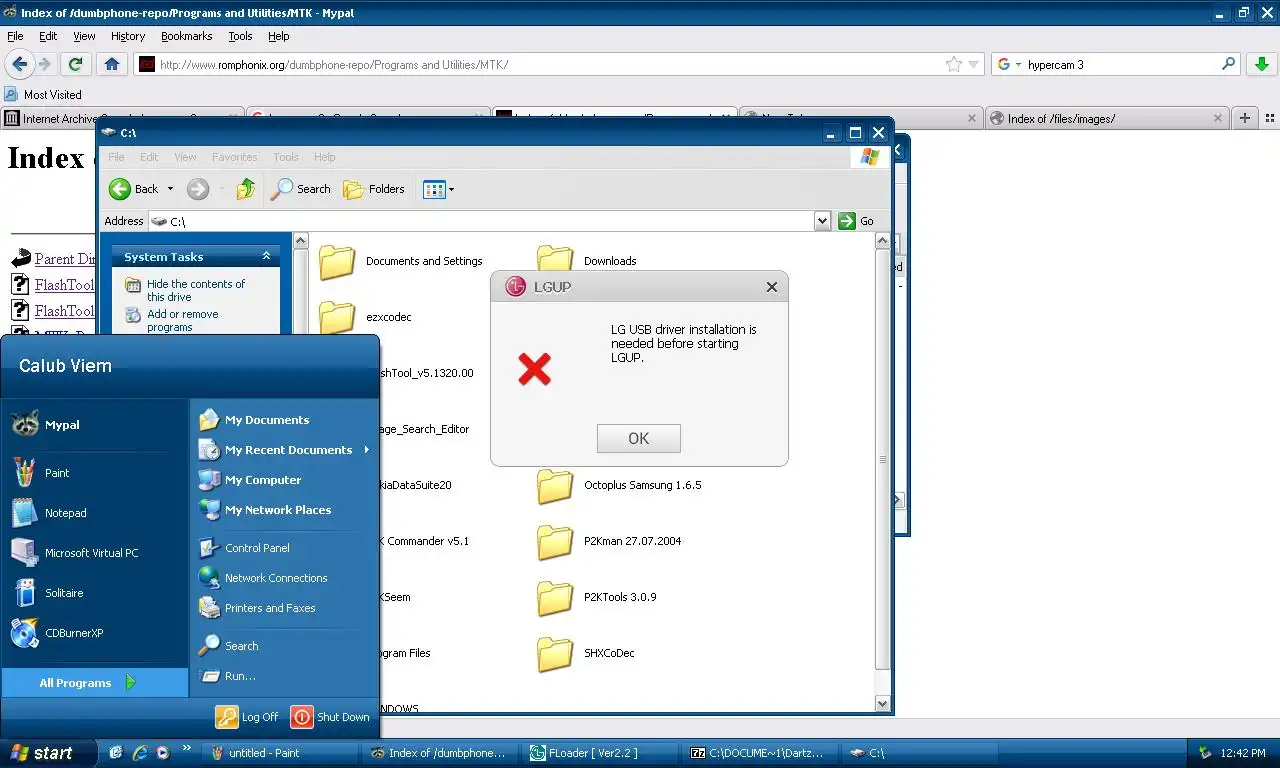Screen dimensions: 1280x768
Task: Open Search from the Start menu
Action: (283, 646)
